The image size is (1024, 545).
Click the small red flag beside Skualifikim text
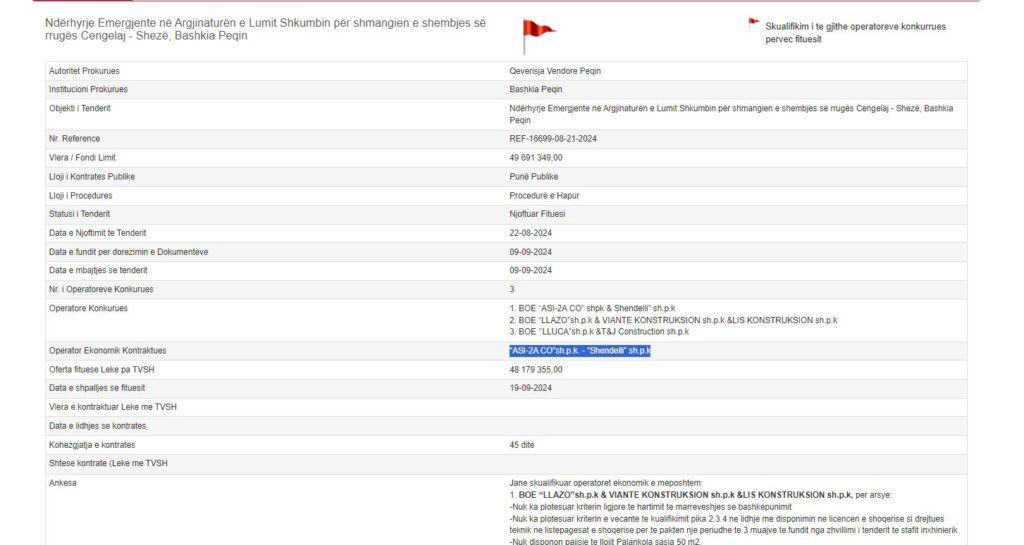coord(753,23)
